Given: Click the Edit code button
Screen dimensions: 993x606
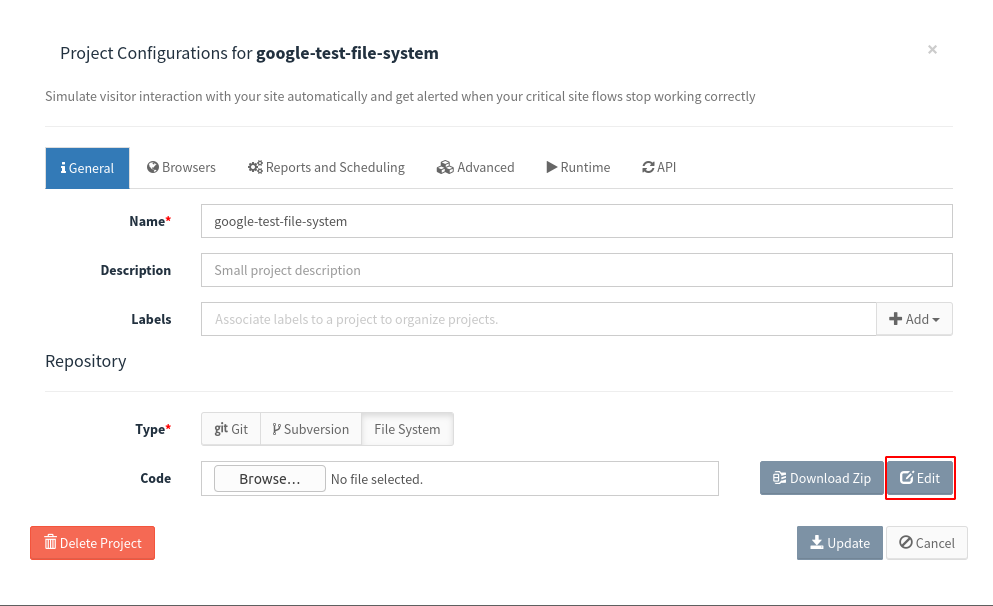Looking at the screenshot, I should click(920, 478).
